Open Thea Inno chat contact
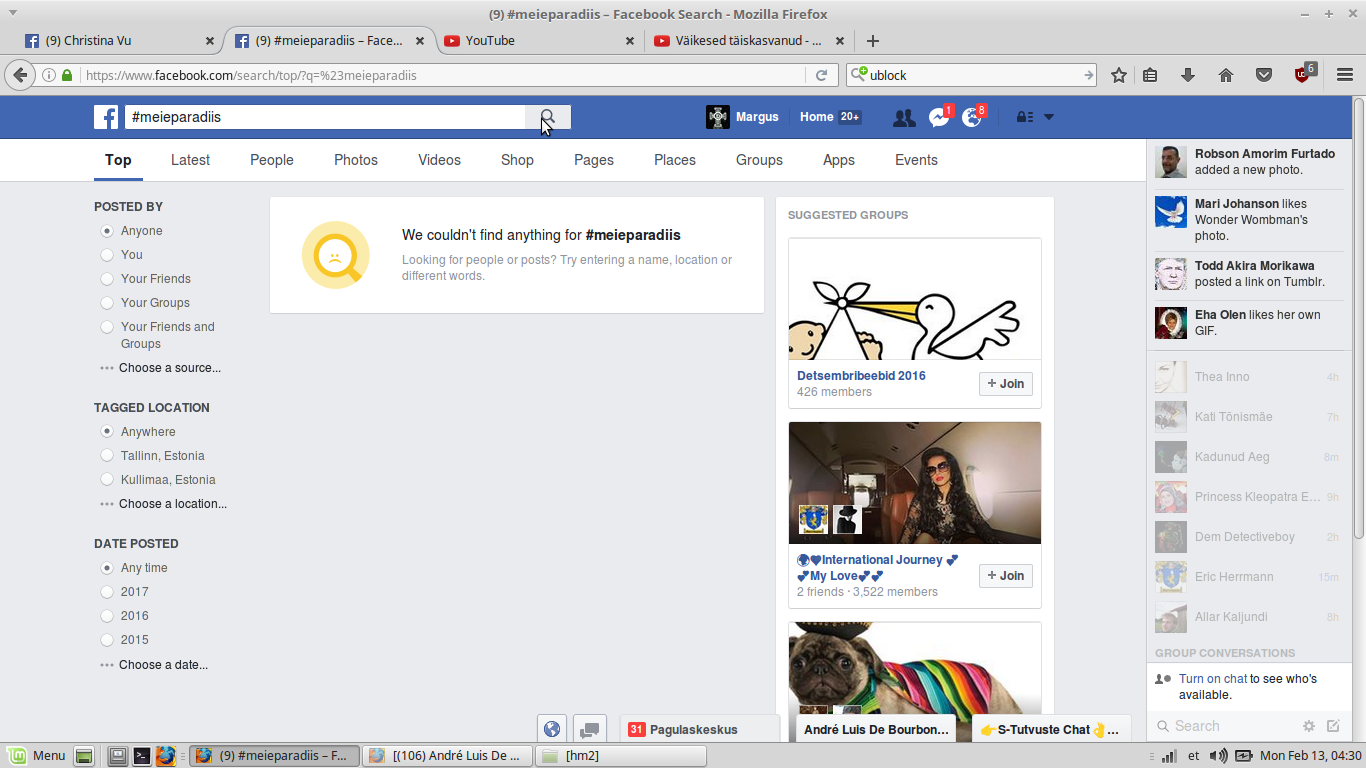The image size is (1366, 768). tap(1247, 377)
